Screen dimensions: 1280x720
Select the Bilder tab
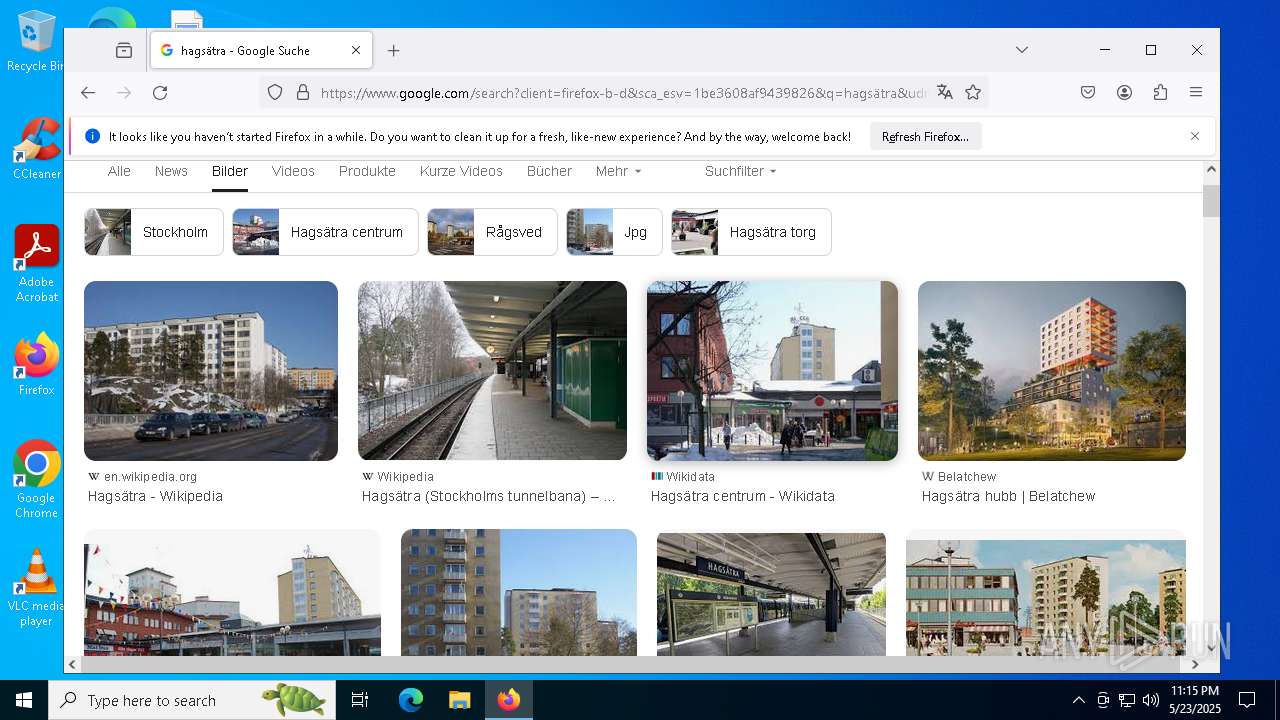[x=230, y=171]
